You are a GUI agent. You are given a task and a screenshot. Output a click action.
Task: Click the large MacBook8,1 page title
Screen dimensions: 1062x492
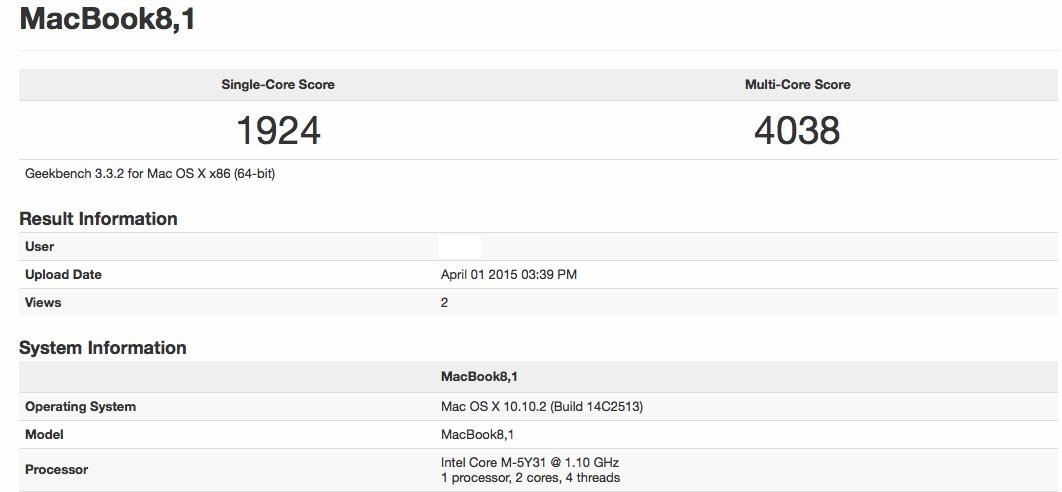(x=107, y=19)
